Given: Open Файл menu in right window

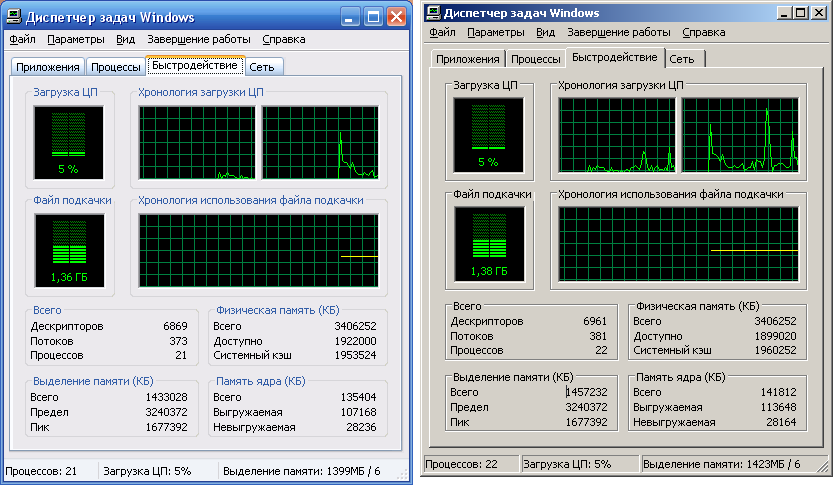Looking at the screenshot, I should pyautogui.click(x=442, y=33).
